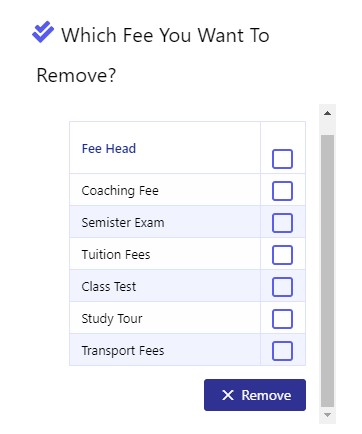
Task: Select the Semister Exam checkbox
Action: coord(282,223)
